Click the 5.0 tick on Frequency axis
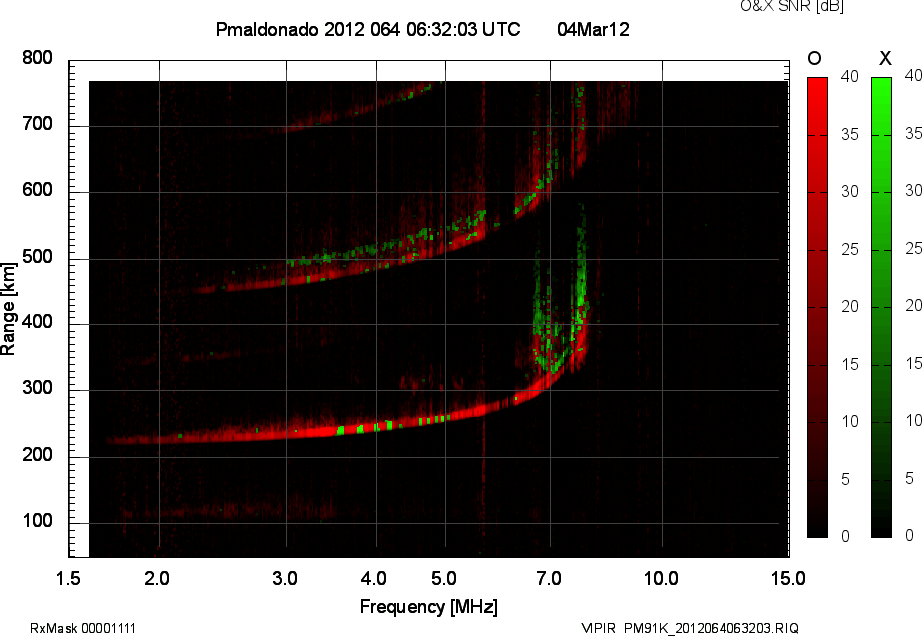 (x=444, y=579)
